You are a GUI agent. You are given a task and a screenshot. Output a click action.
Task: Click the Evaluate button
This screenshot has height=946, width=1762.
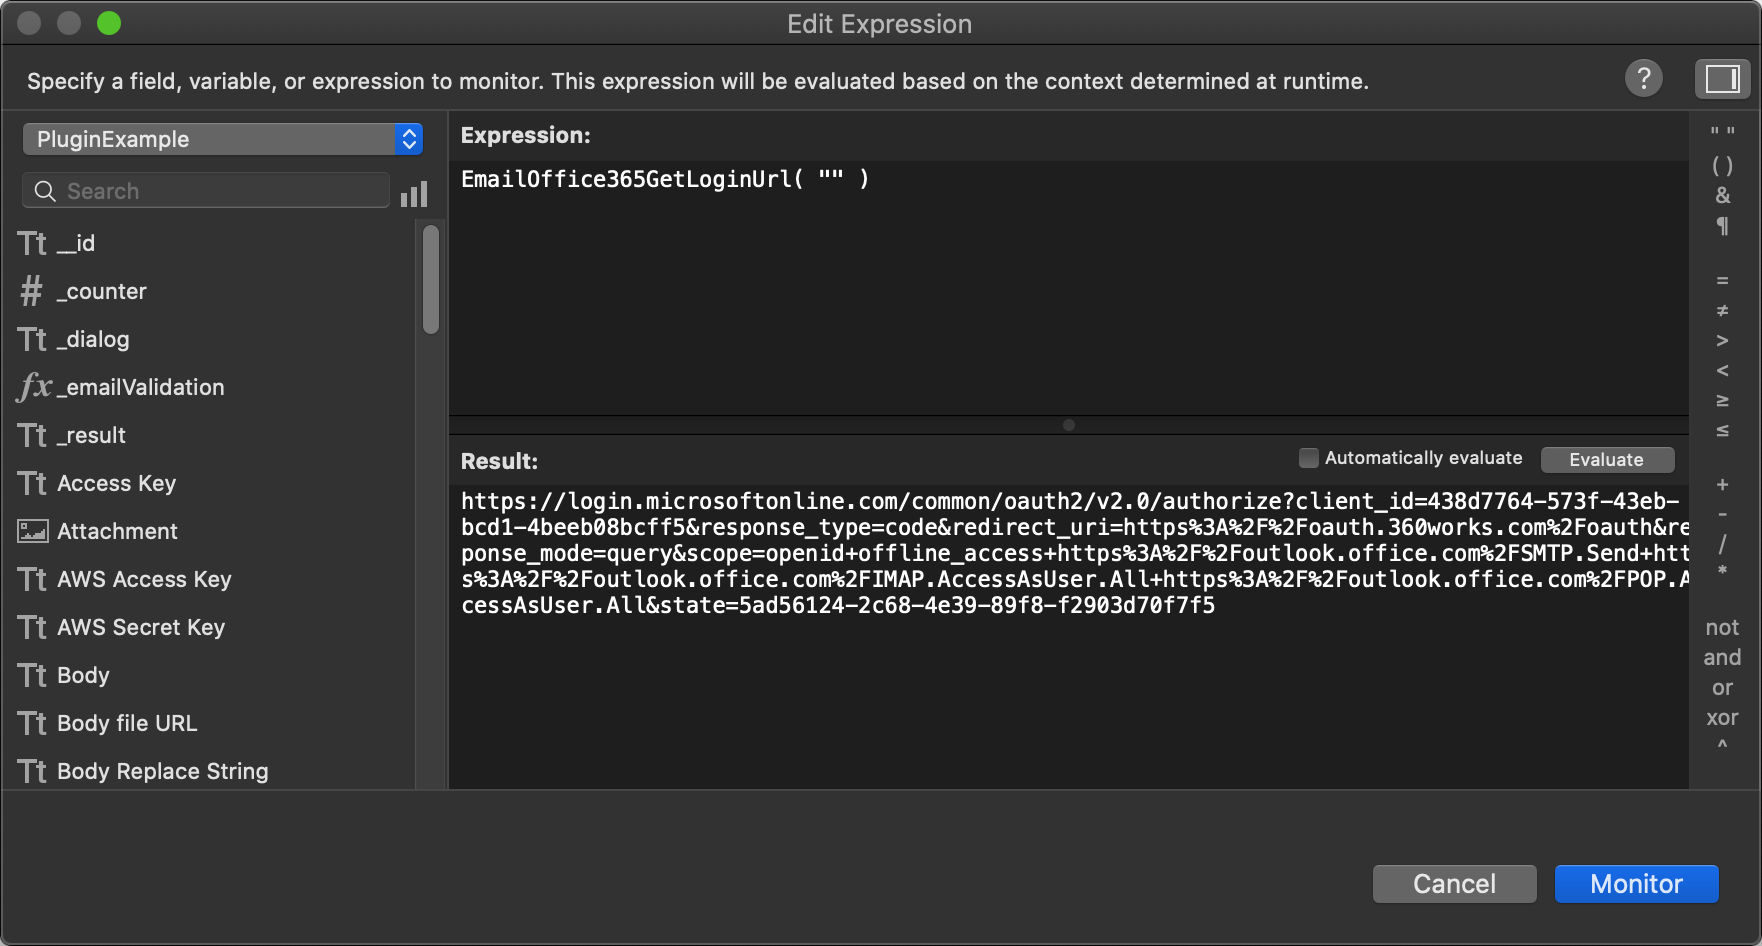click(x=1607, y=459)
